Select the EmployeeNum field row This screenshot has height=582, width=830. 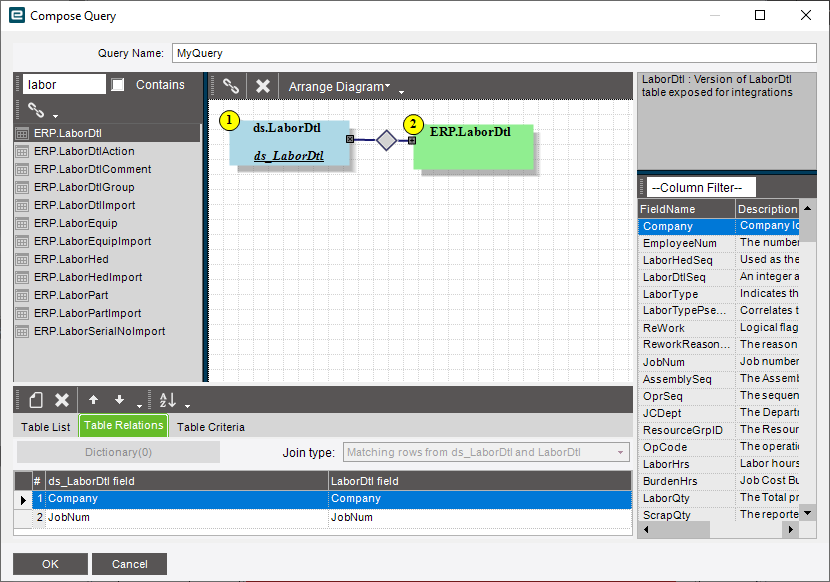point(719,243)
